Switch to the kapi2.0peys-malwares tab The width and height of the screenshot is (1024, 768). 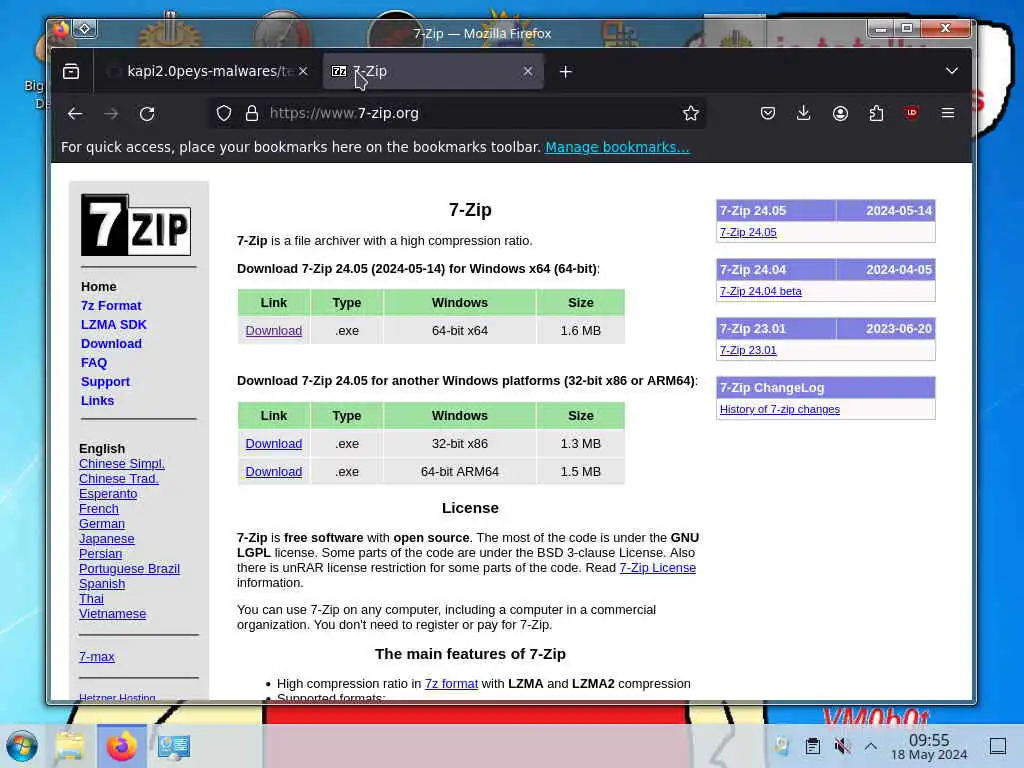point(208,71)
